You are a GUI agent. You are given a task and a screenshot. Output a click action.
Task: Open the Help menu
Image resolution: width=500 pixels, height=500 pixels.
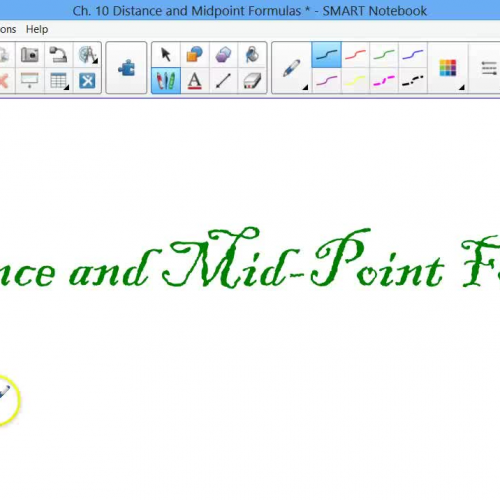pos(37,29)
